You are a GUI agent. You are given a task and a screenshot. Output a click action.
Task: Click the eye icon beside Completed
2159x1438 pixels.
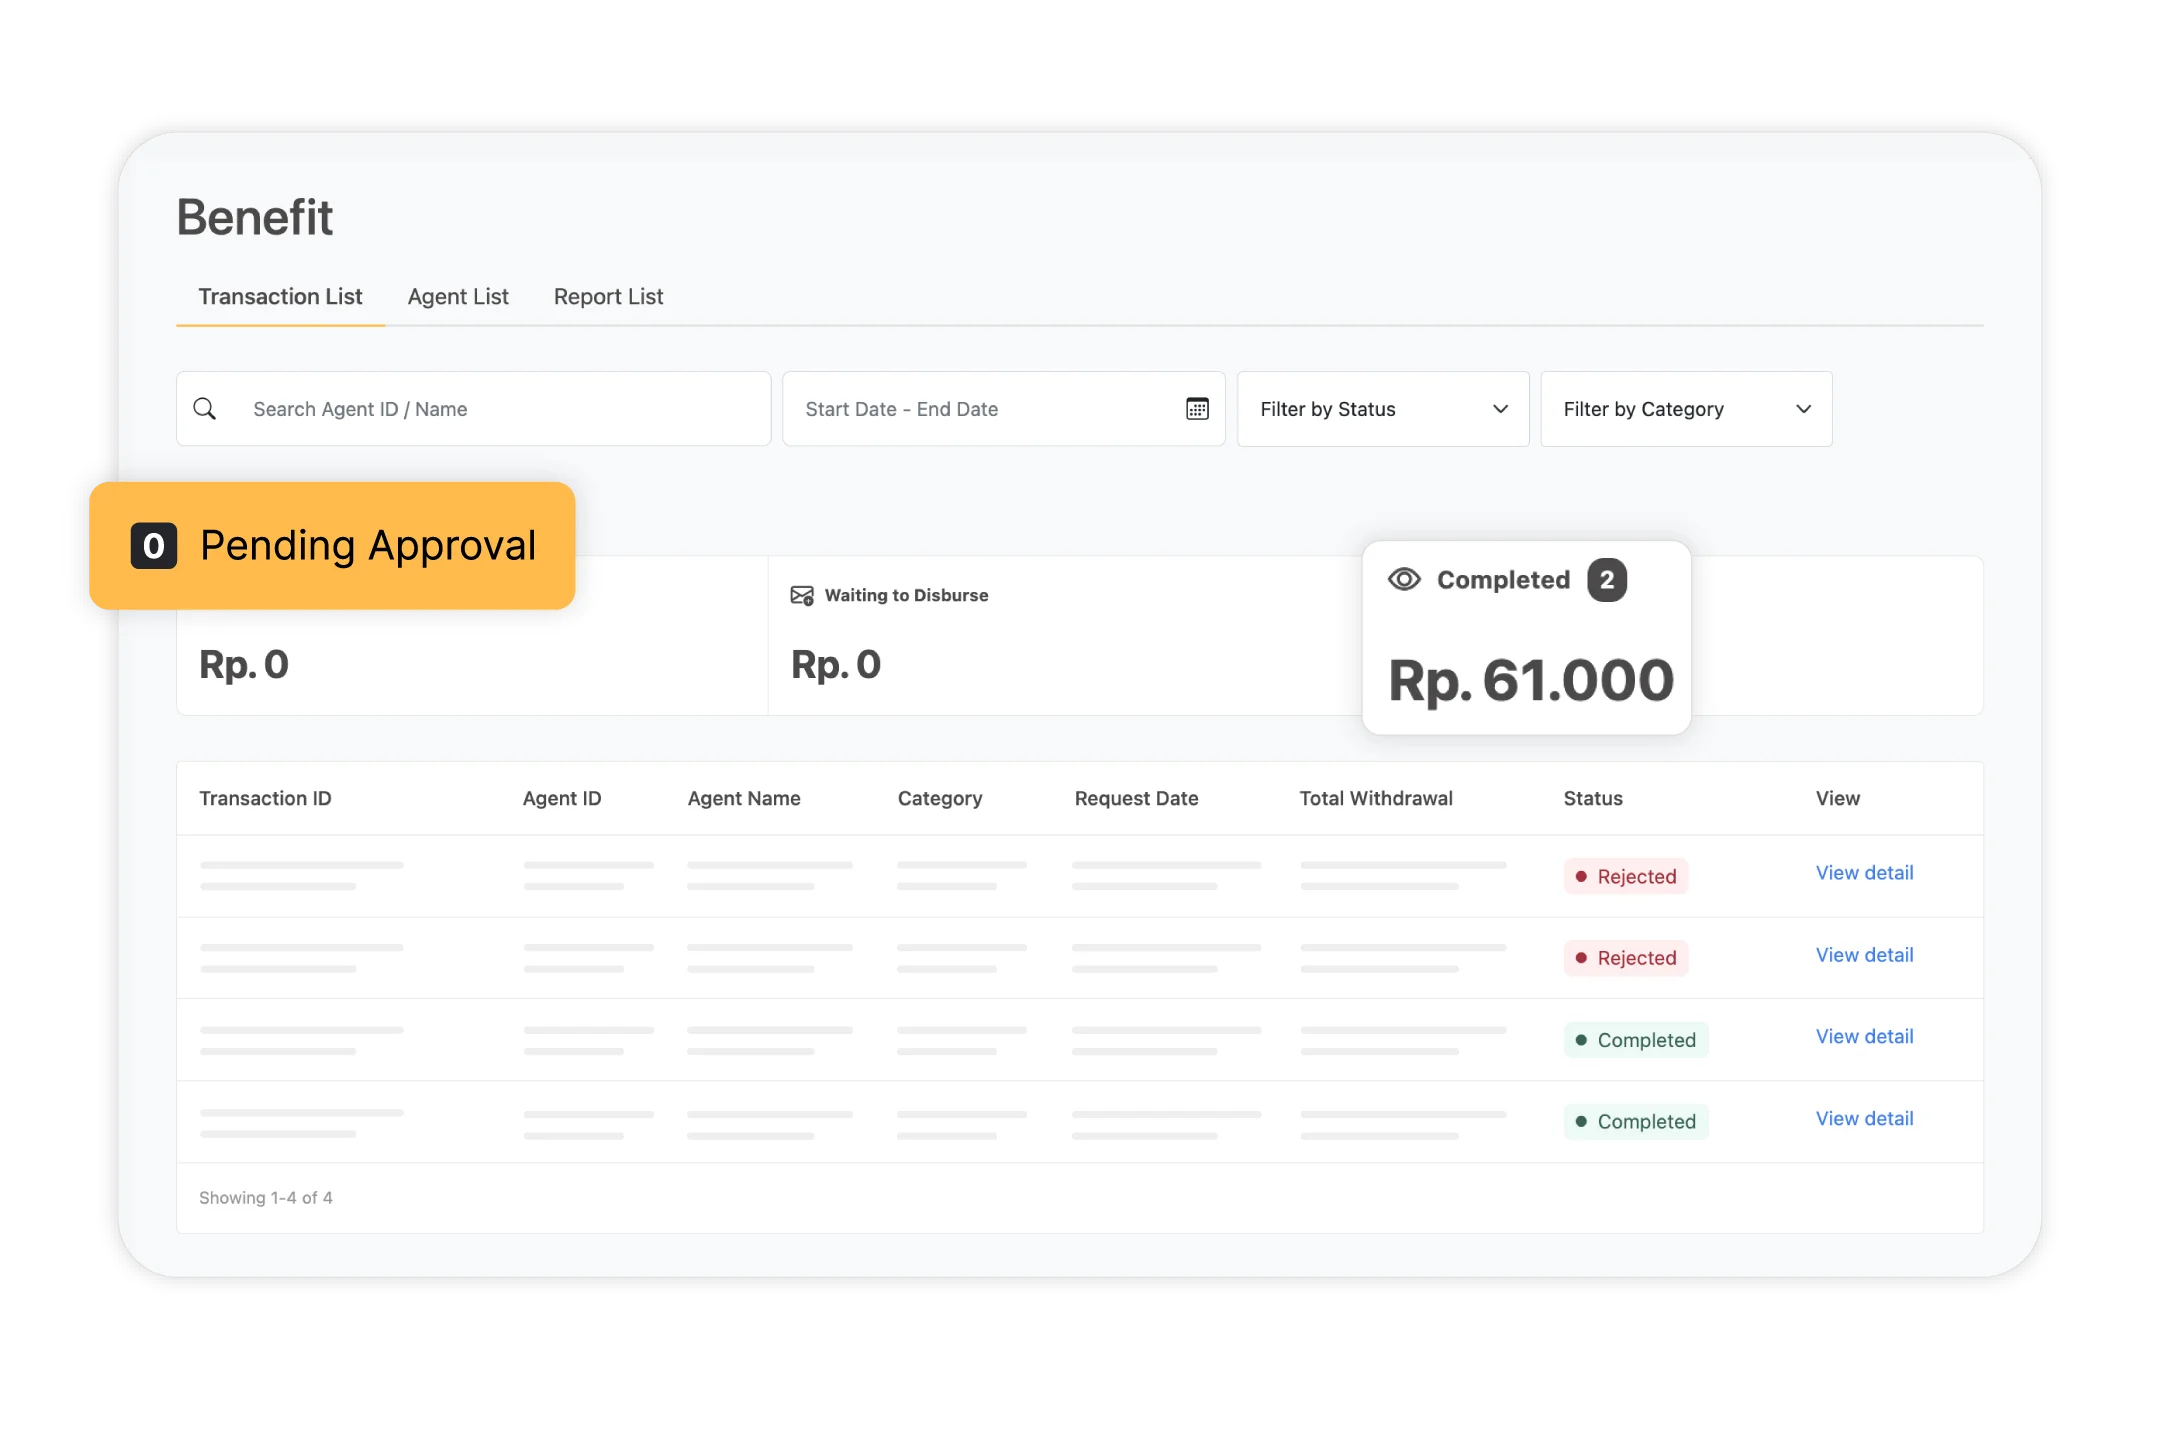pyautogui.click(x=1404, y=579)
